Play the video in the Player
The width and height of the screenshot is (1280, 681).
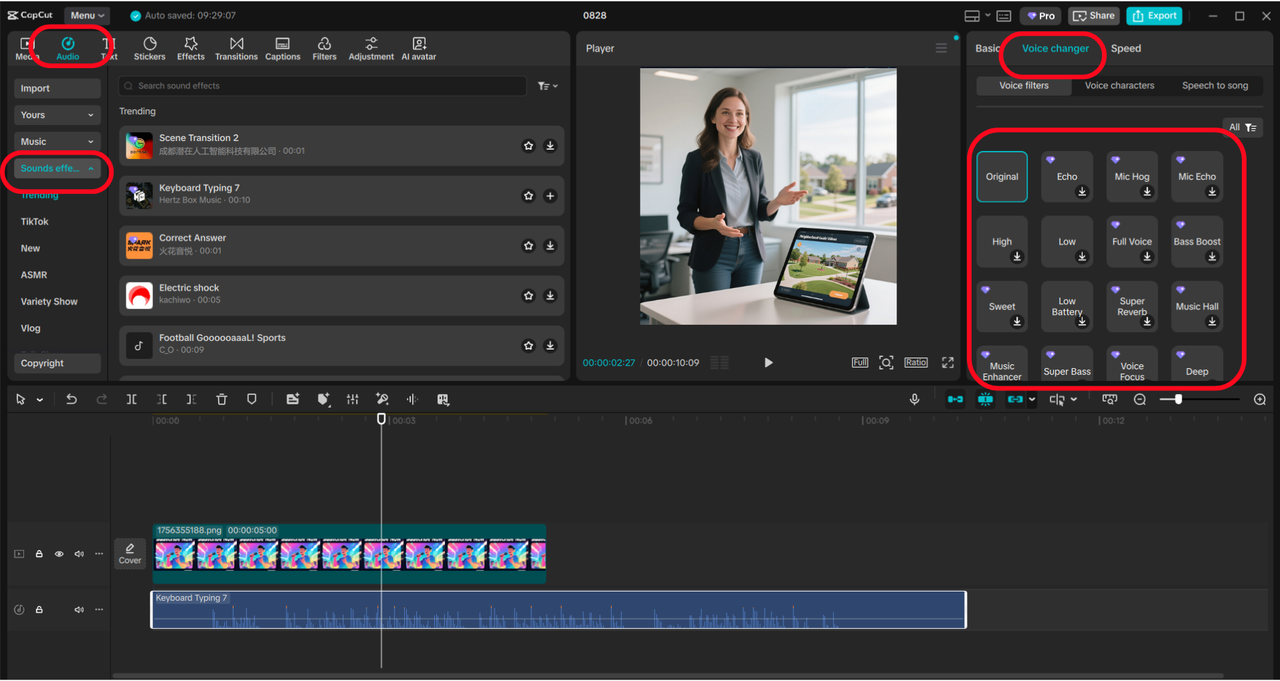[x=768, y=362]
